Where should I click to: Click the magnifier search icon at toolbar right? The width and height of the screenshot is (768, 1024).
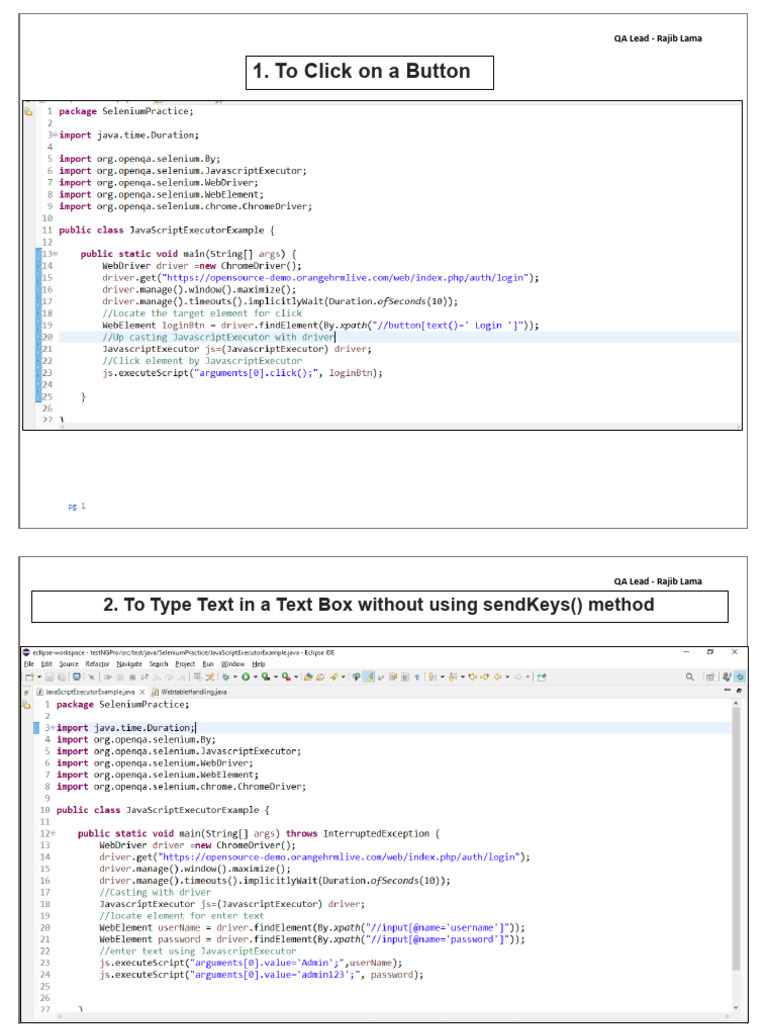pos(690,677)
